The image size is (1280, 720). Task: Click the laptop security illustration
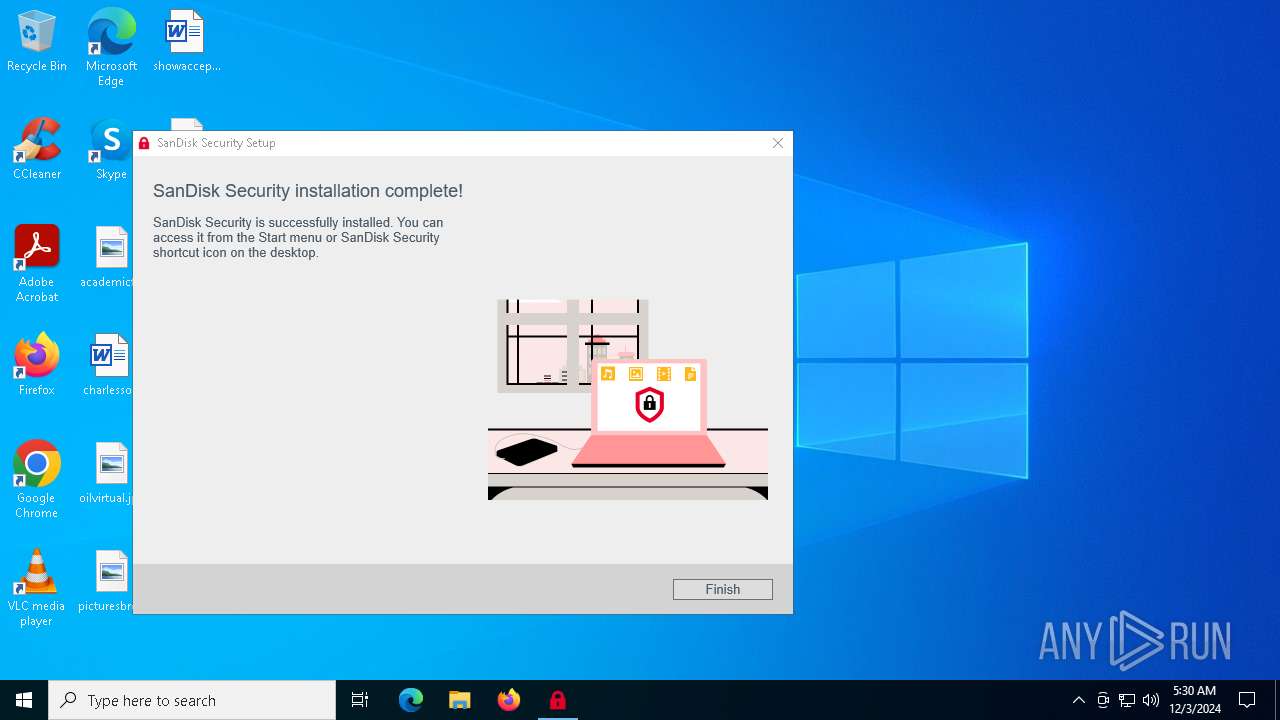click(628, 400)
